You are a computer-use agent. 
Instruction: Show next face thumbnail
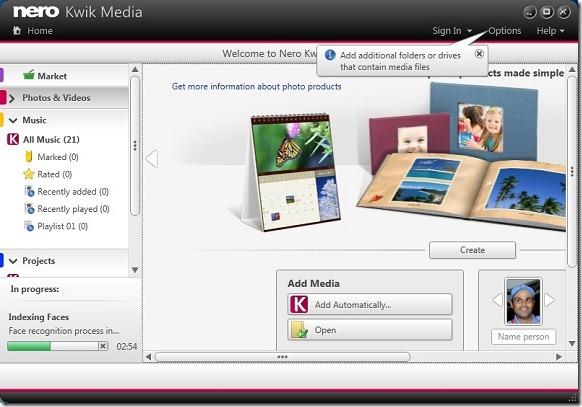pyautogui.click(x=549, y=300)
